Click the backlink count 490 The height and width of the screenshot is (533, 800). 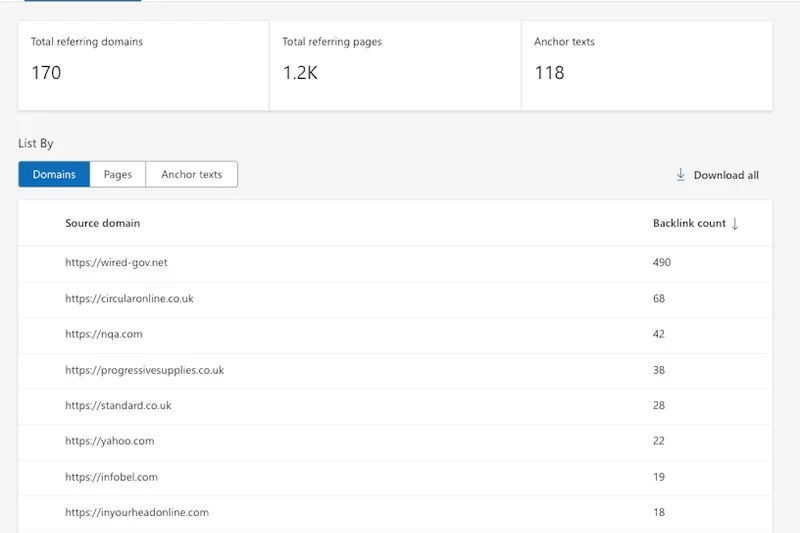tap(662, 262)
